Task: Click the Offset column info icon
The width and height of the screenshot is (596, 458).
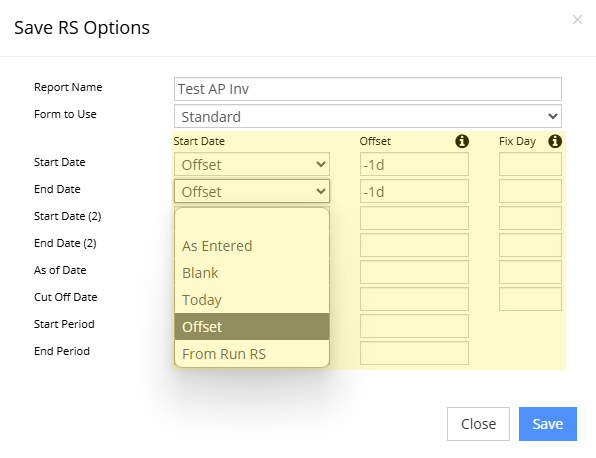Action: [462, 141]
